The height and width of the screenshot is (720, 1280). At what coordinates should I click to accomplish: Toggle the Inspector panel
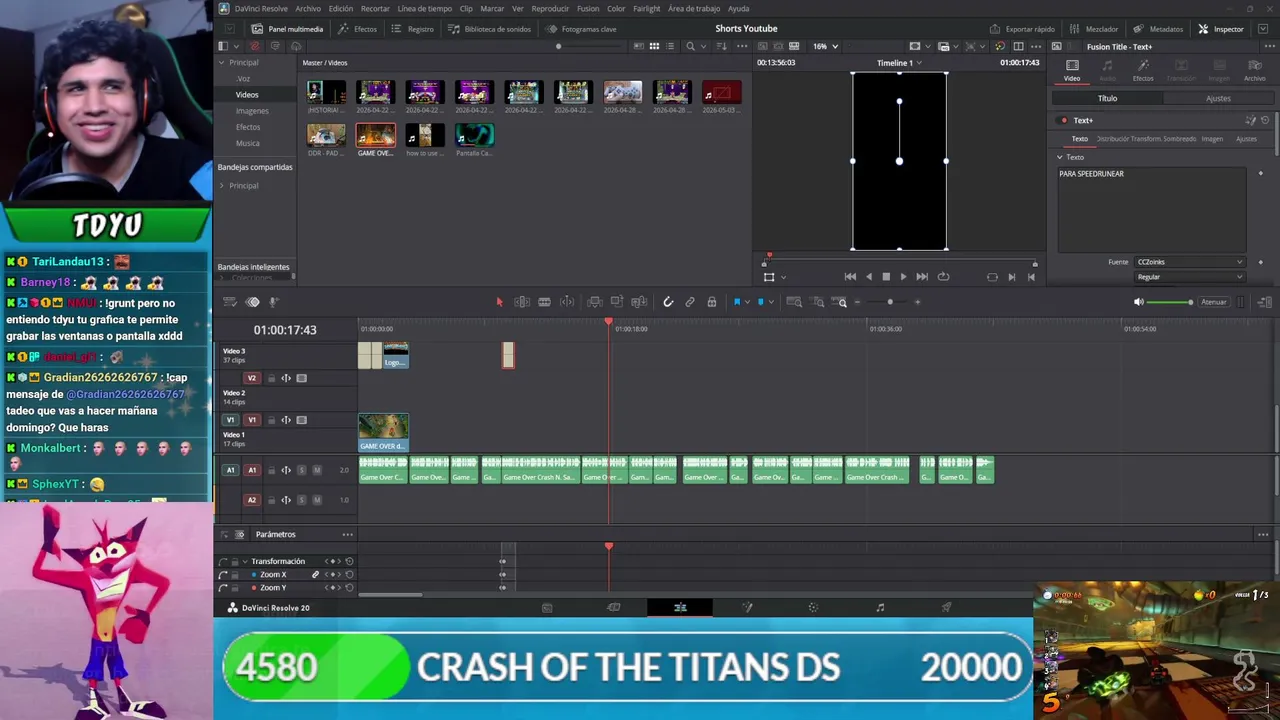(1221, 29)
